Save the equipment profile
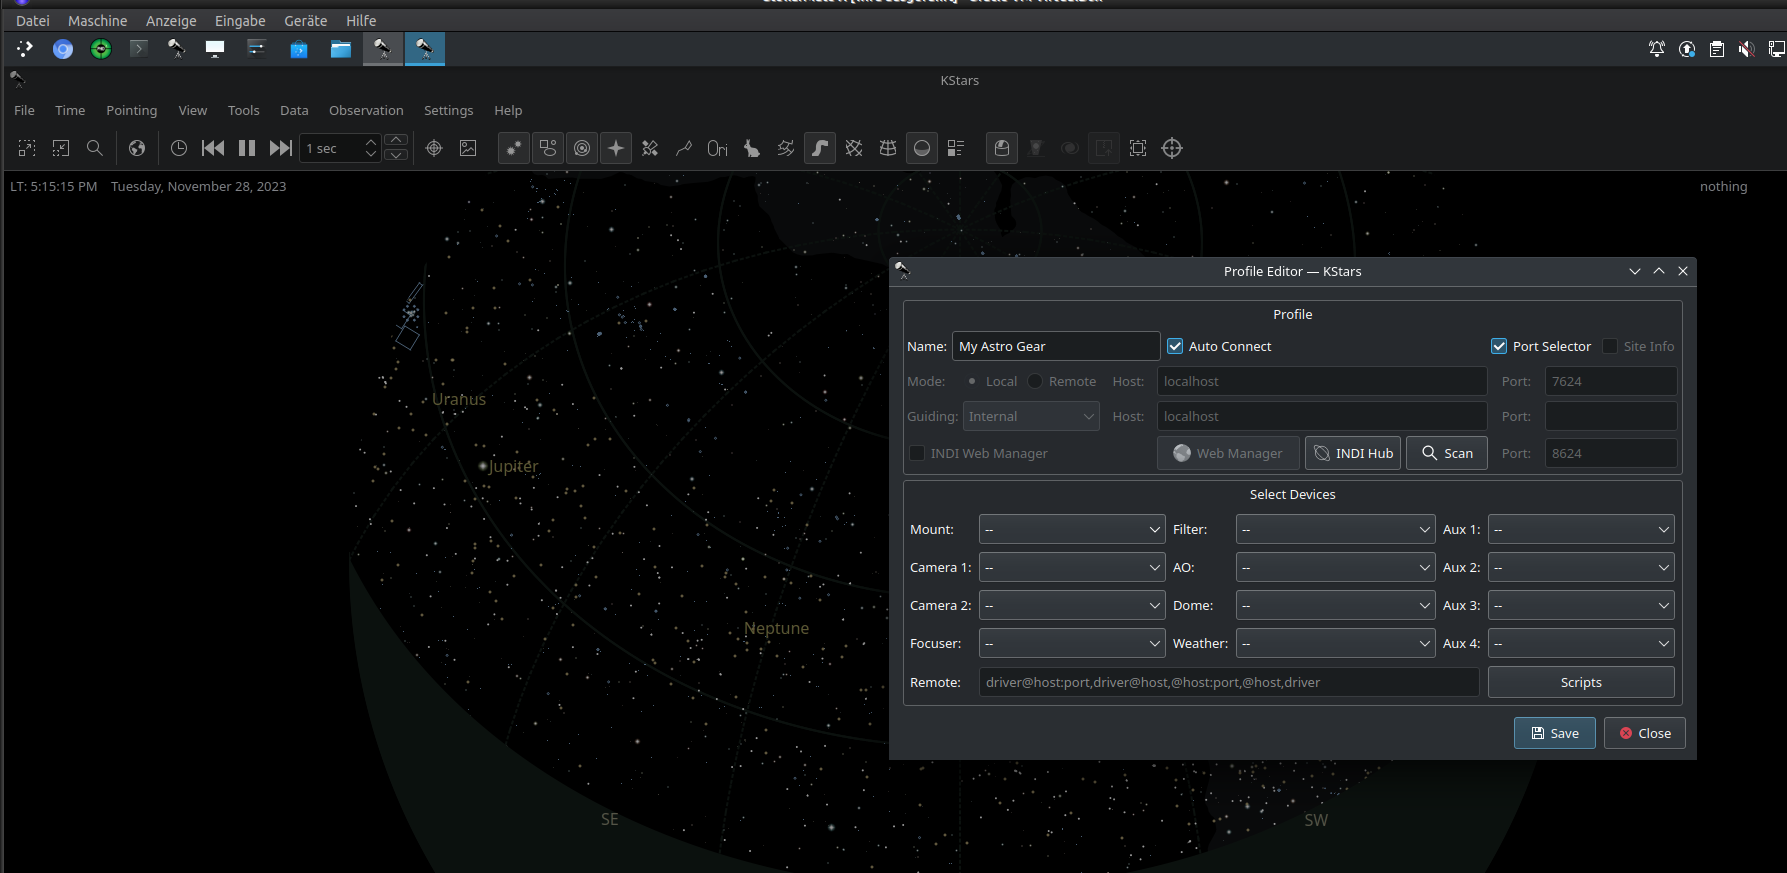This screenshot has width=1787, height=873. 1554,733
